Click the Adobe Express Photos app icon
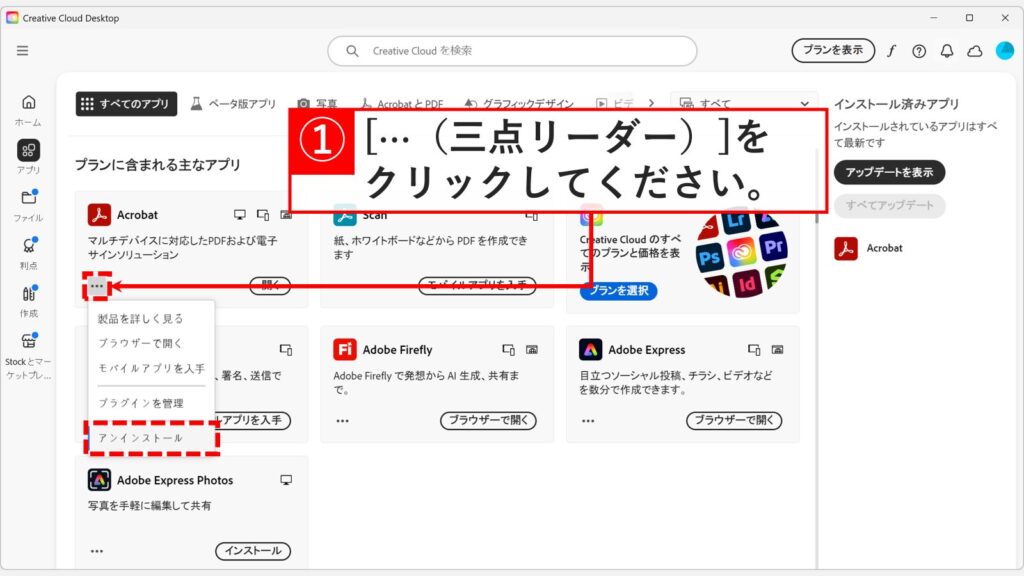Screen dimensions: 1024x576 (x=99, y=480)
